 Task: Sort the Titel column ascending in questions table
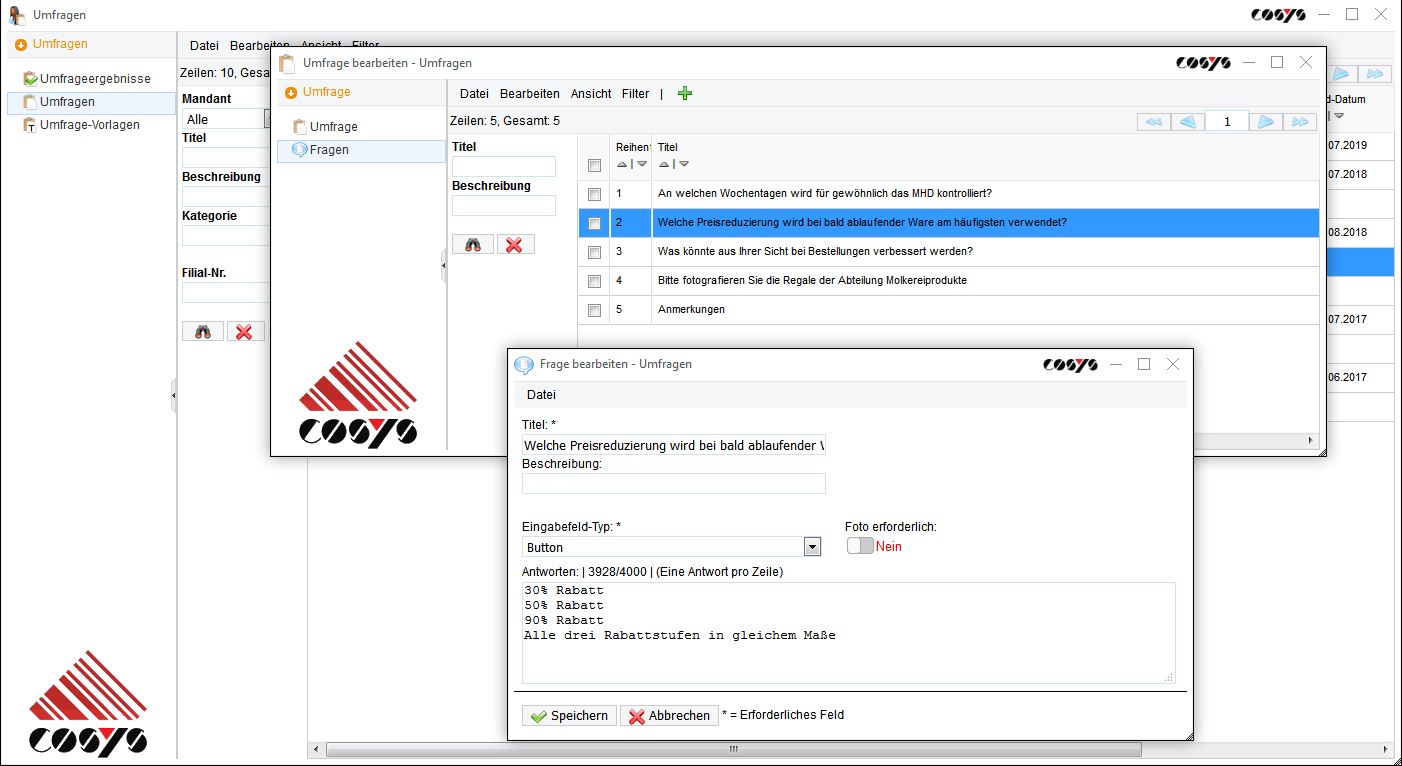click(x=664, y=164)
